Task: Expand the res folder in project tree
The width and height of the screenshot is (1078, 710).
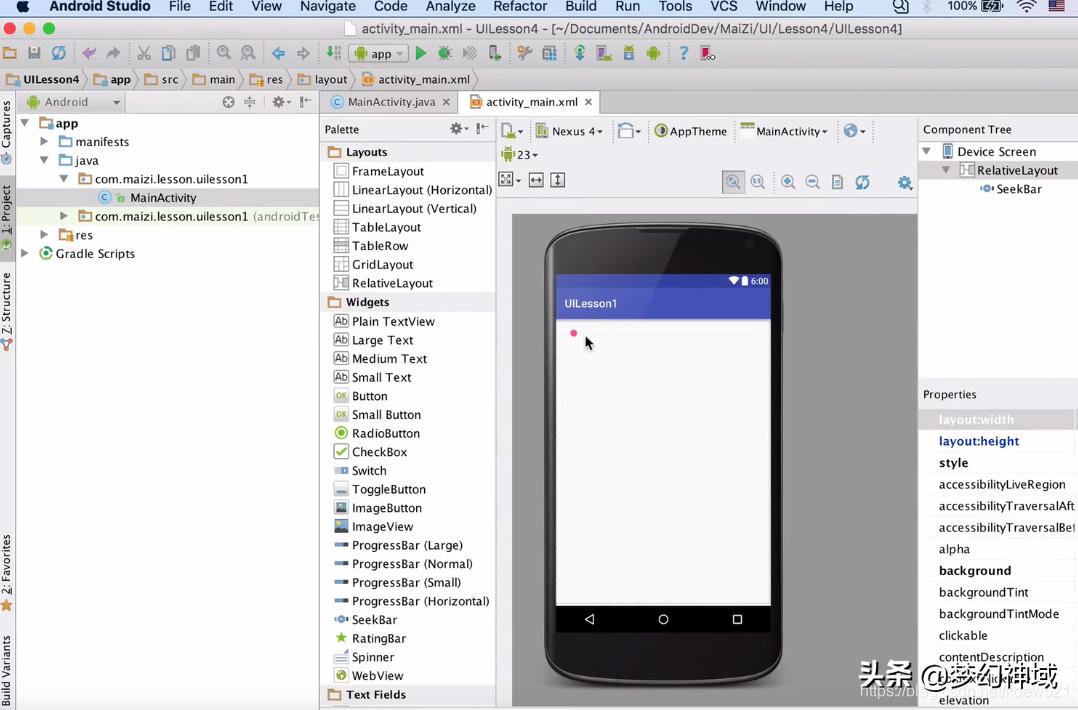Action: (x=44, y=235)
